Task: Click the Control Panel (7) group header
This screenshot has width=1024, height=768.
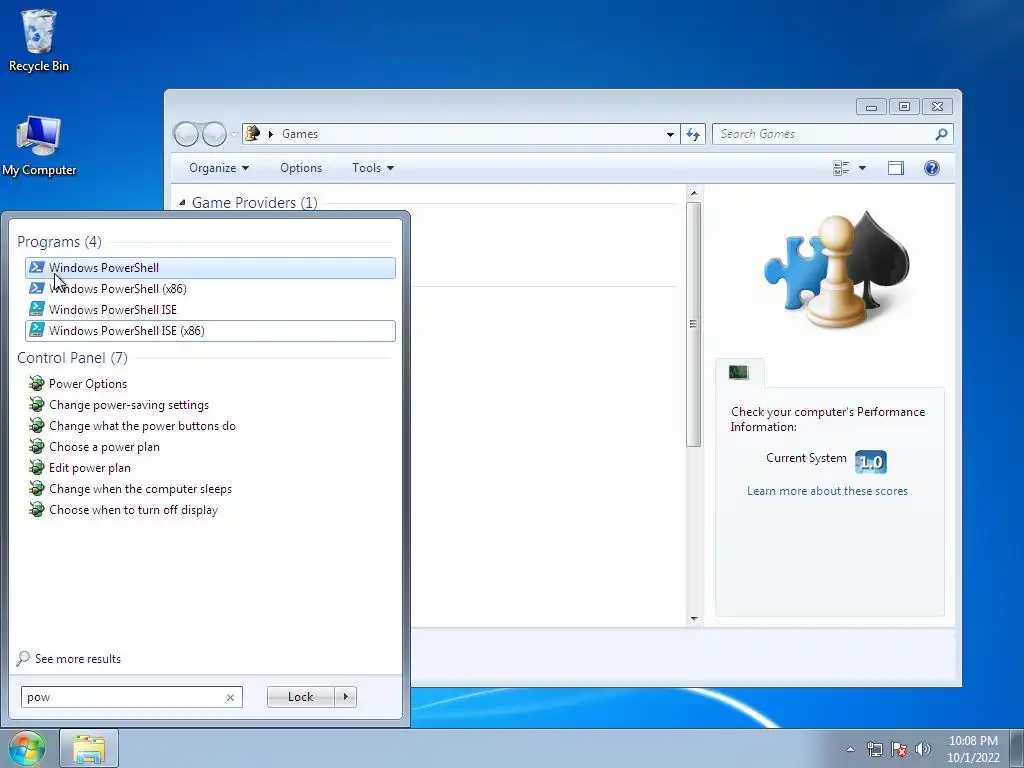Action: coord(72,358)
